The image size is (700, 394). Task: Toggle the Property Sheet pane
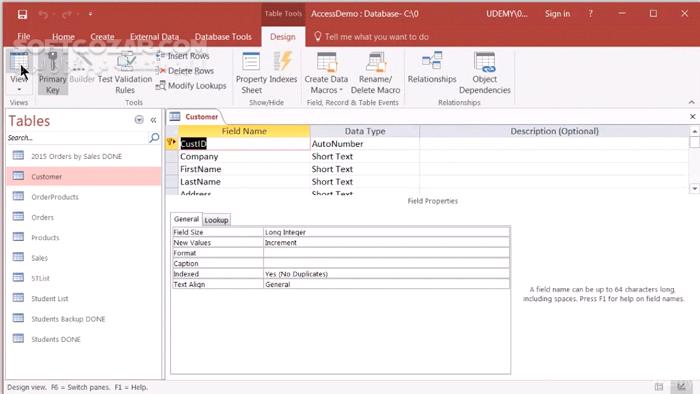(251, 72)
